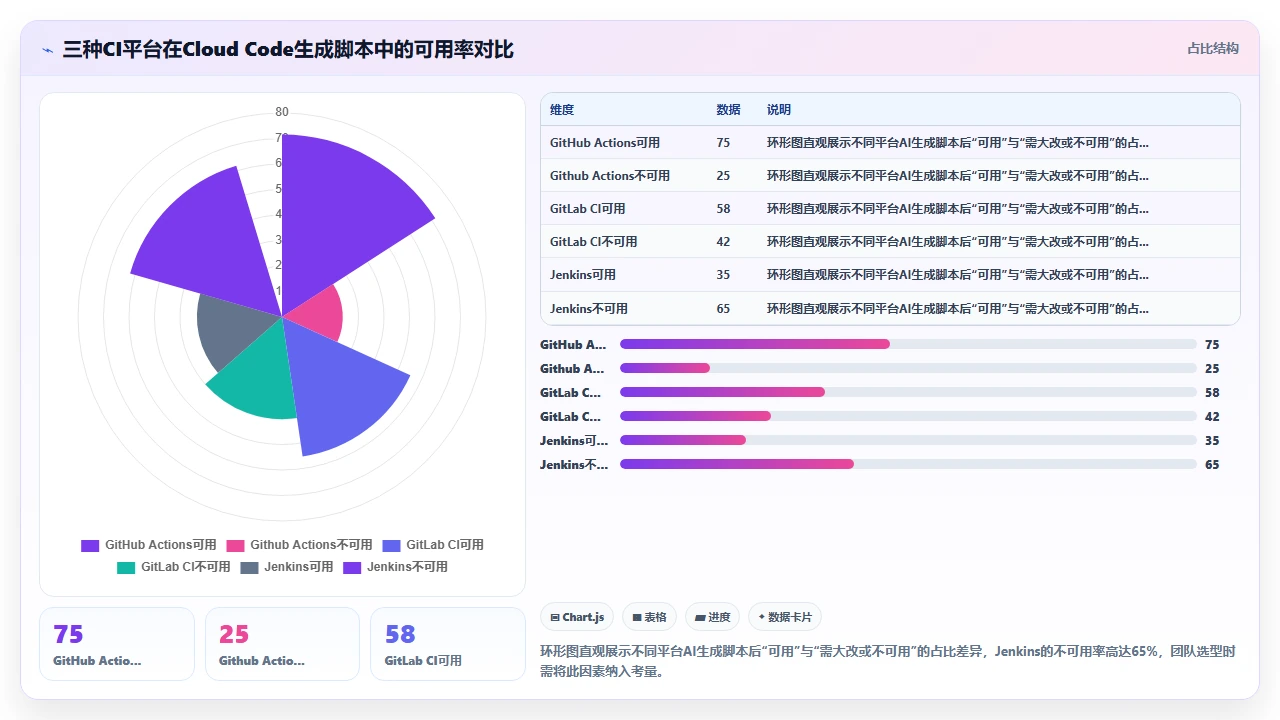Image resolution: width=1280 pixels, height=720 pixels.
Task: Toggle GitLab CI可用 indigo legend swatch
Action: (391, 546)
